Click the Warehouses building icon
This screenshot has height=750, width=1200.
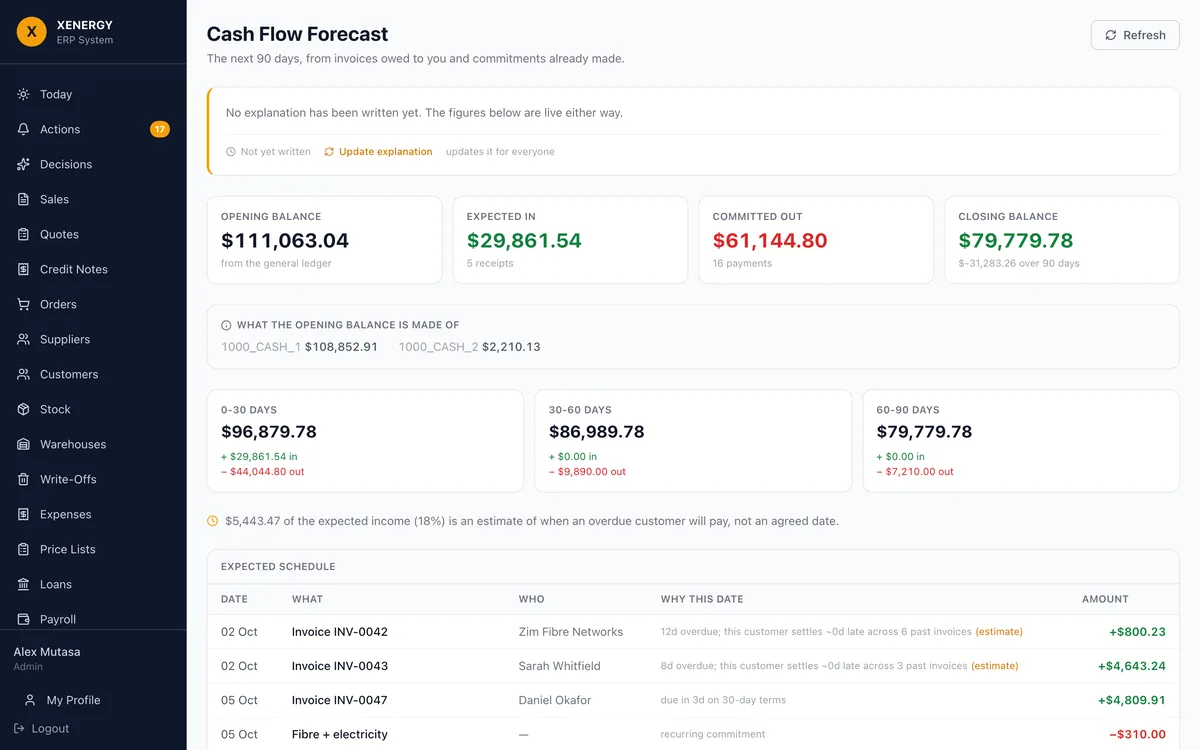click(x=23, y=444)
